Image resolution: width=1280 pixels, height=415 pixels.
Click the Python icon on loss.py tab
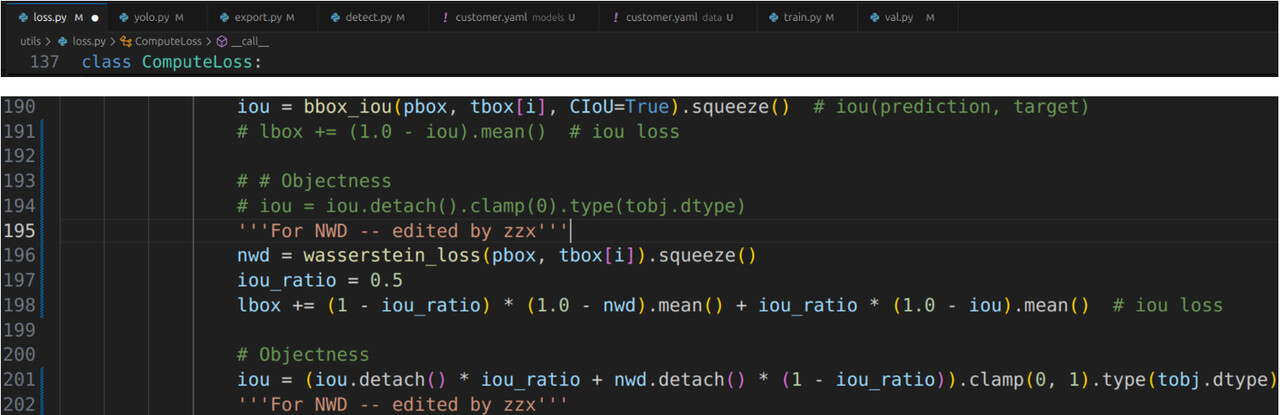(24, 18)
